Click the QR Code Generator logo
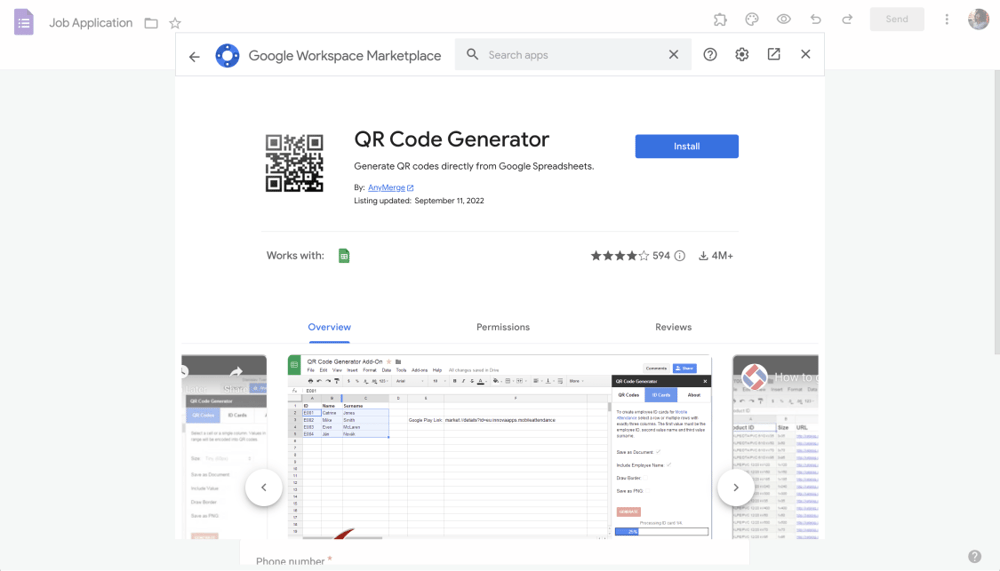Viewport: 1000px width, 571px height. [x=295, y=163]
